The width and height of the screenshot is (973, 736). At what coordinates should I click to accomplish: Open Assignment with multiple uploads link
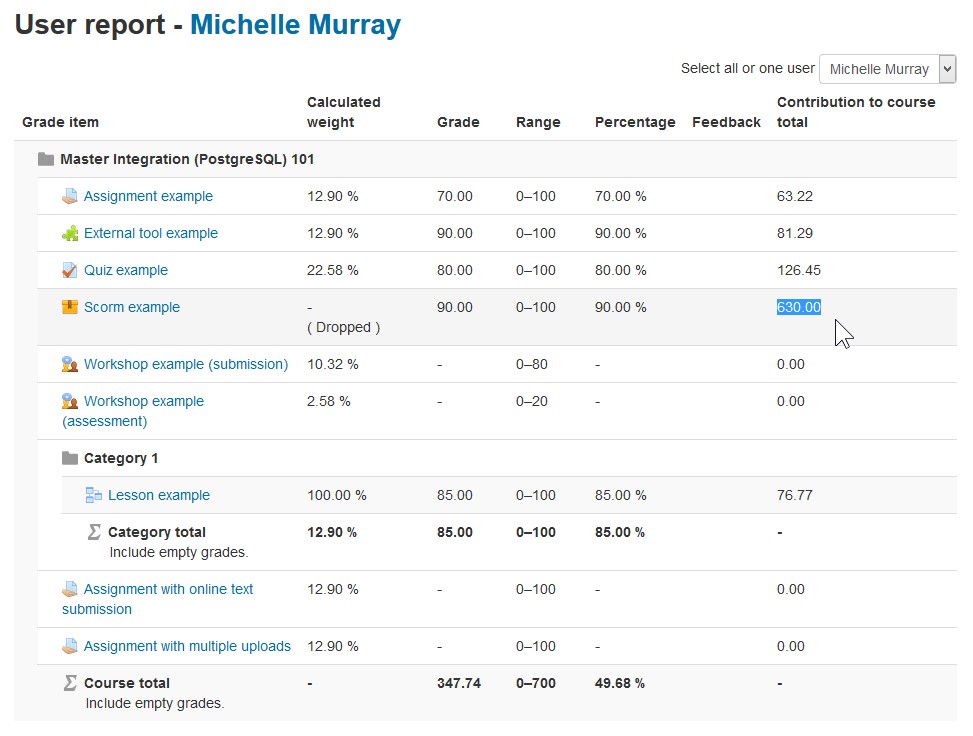coord(187,646)
